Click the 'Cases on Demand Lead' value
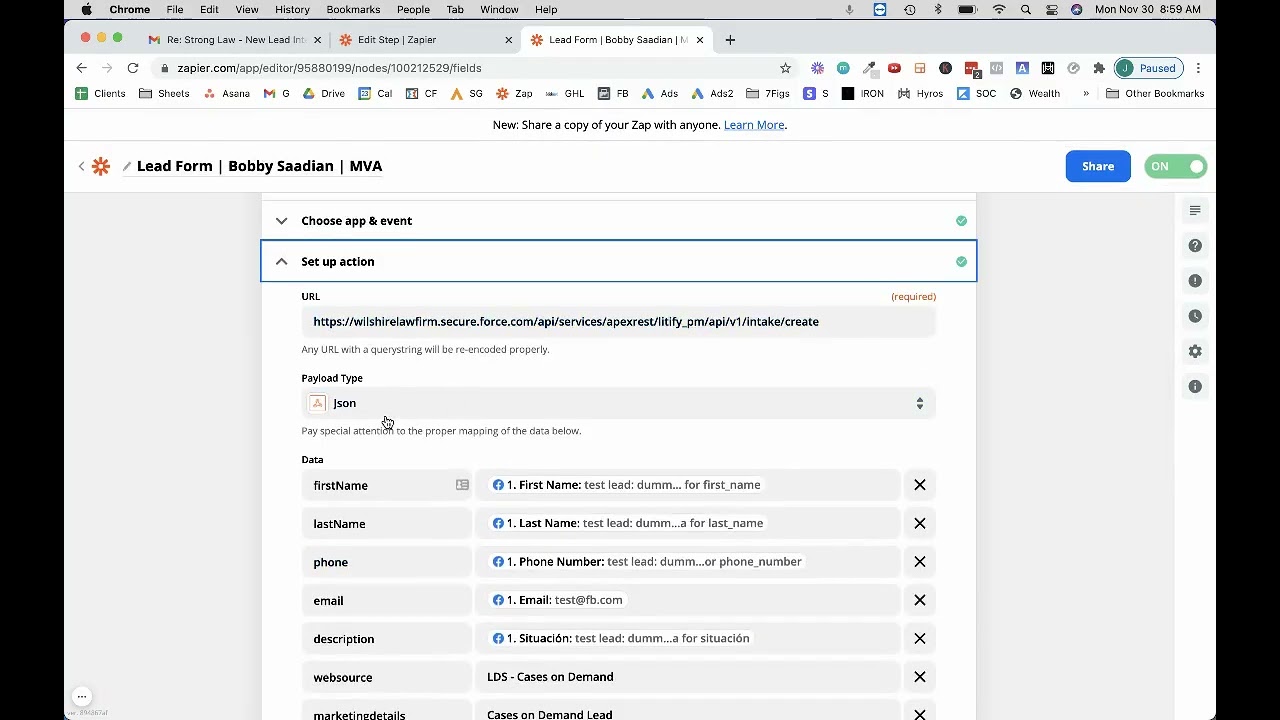 [x=550, y=714]
